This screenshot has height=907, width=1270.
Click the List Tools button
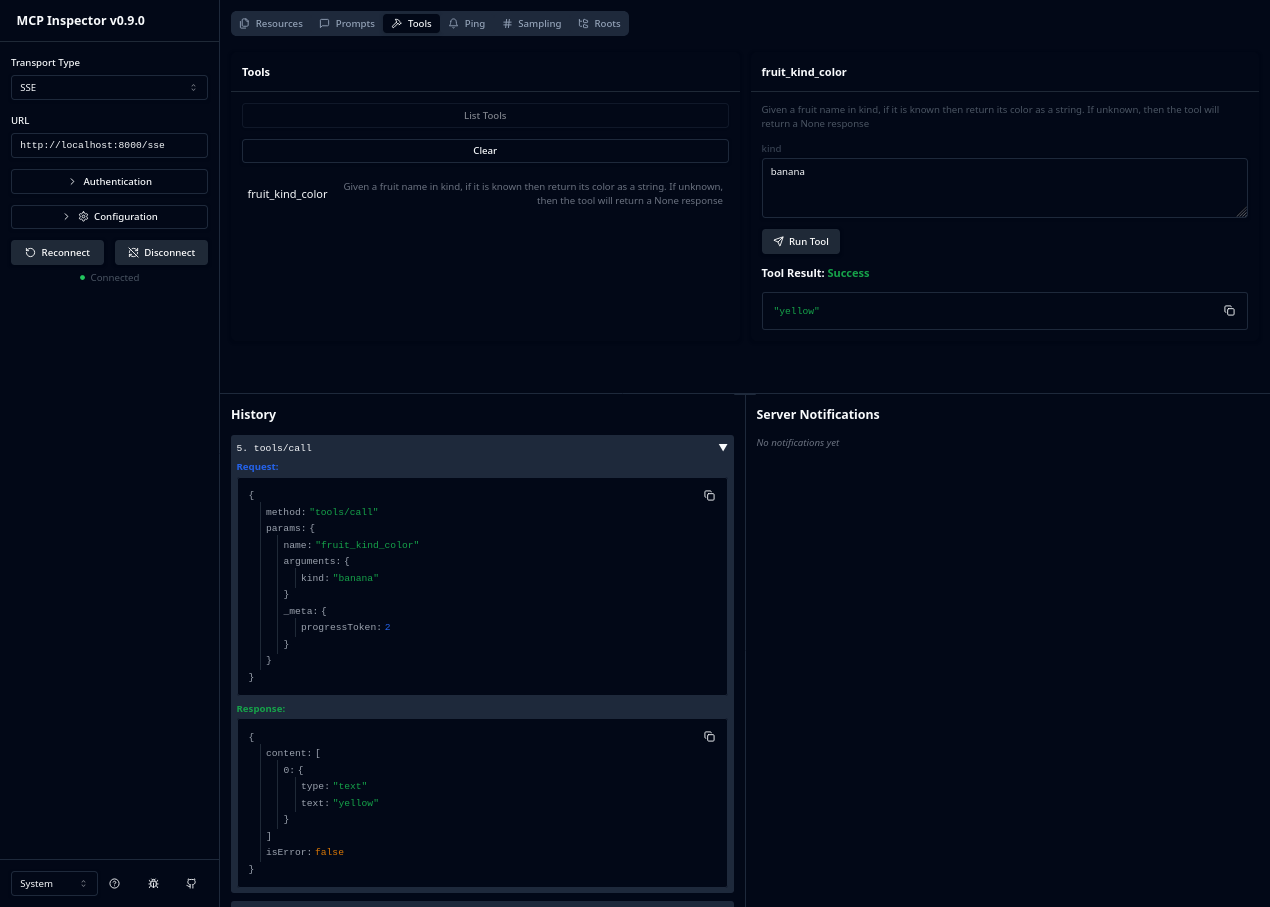tap(485, 116)
